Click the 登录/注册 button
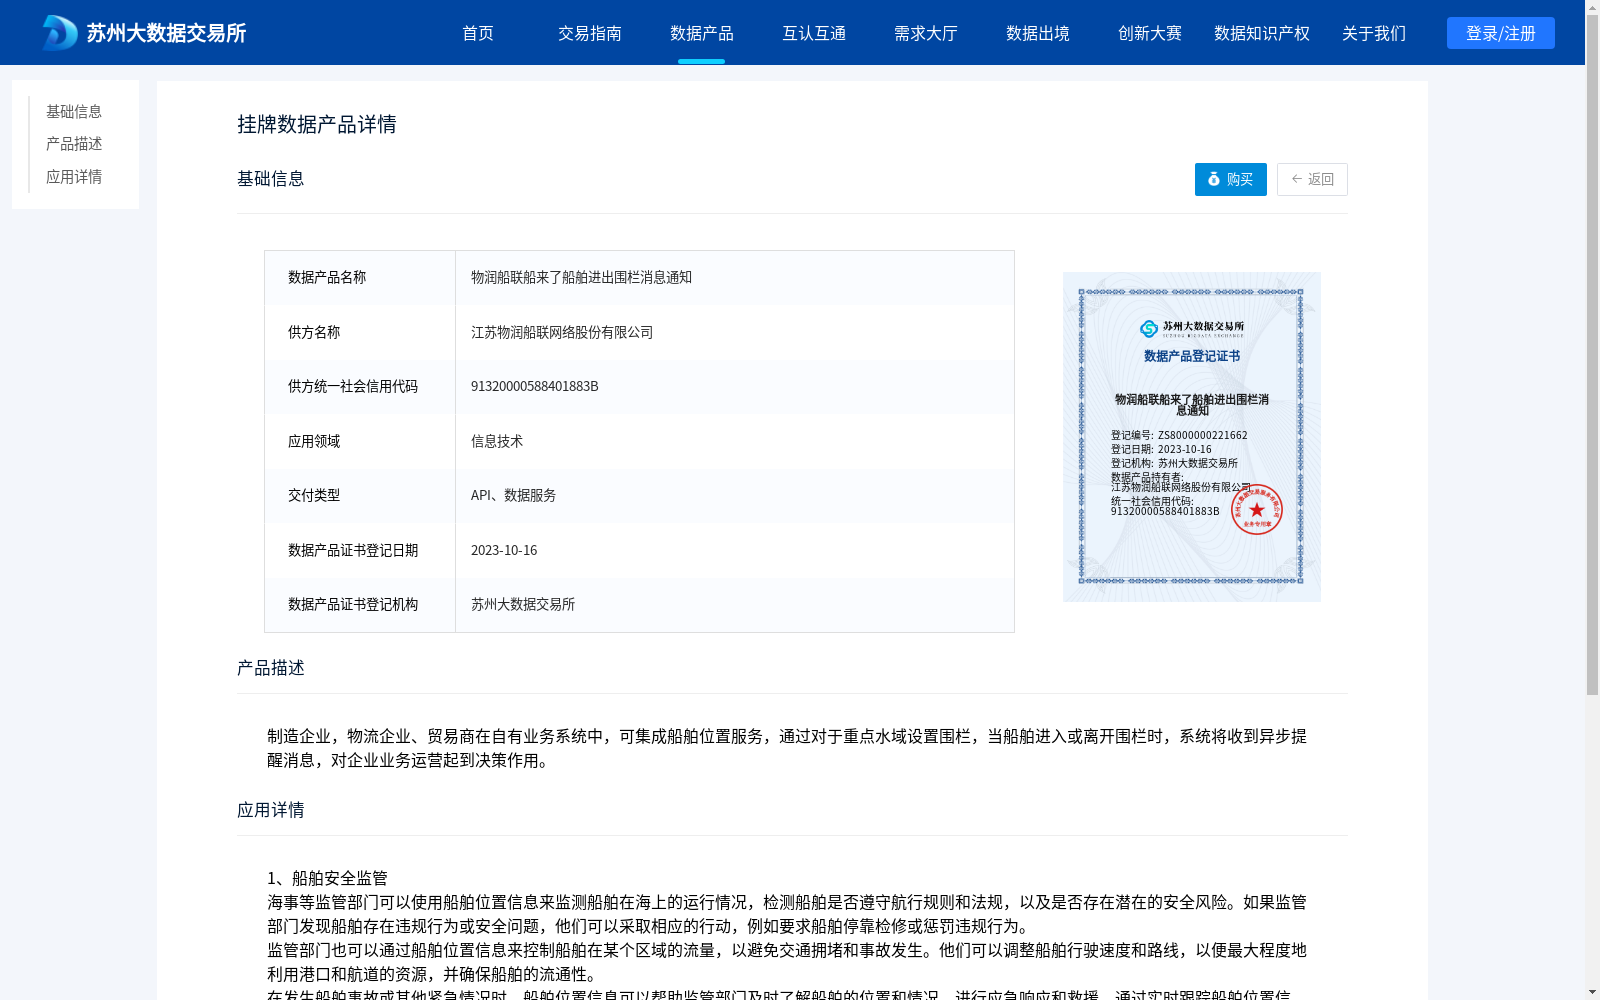The image size is (1600, 1000). pos(1501,33)
